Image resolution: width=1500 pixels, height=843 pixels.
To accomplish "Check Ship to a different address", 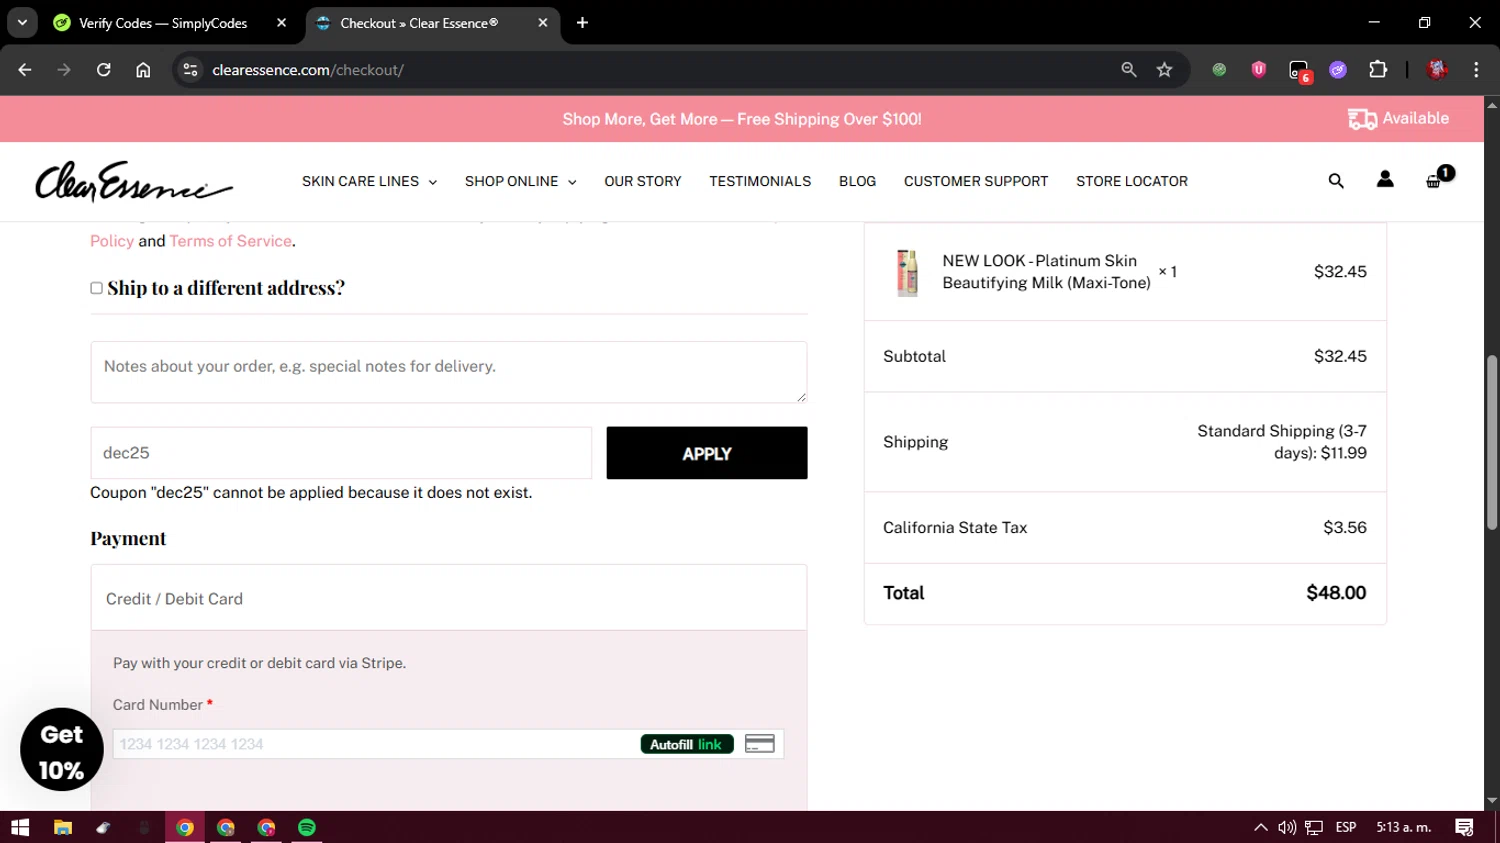I will coord(97,288).
